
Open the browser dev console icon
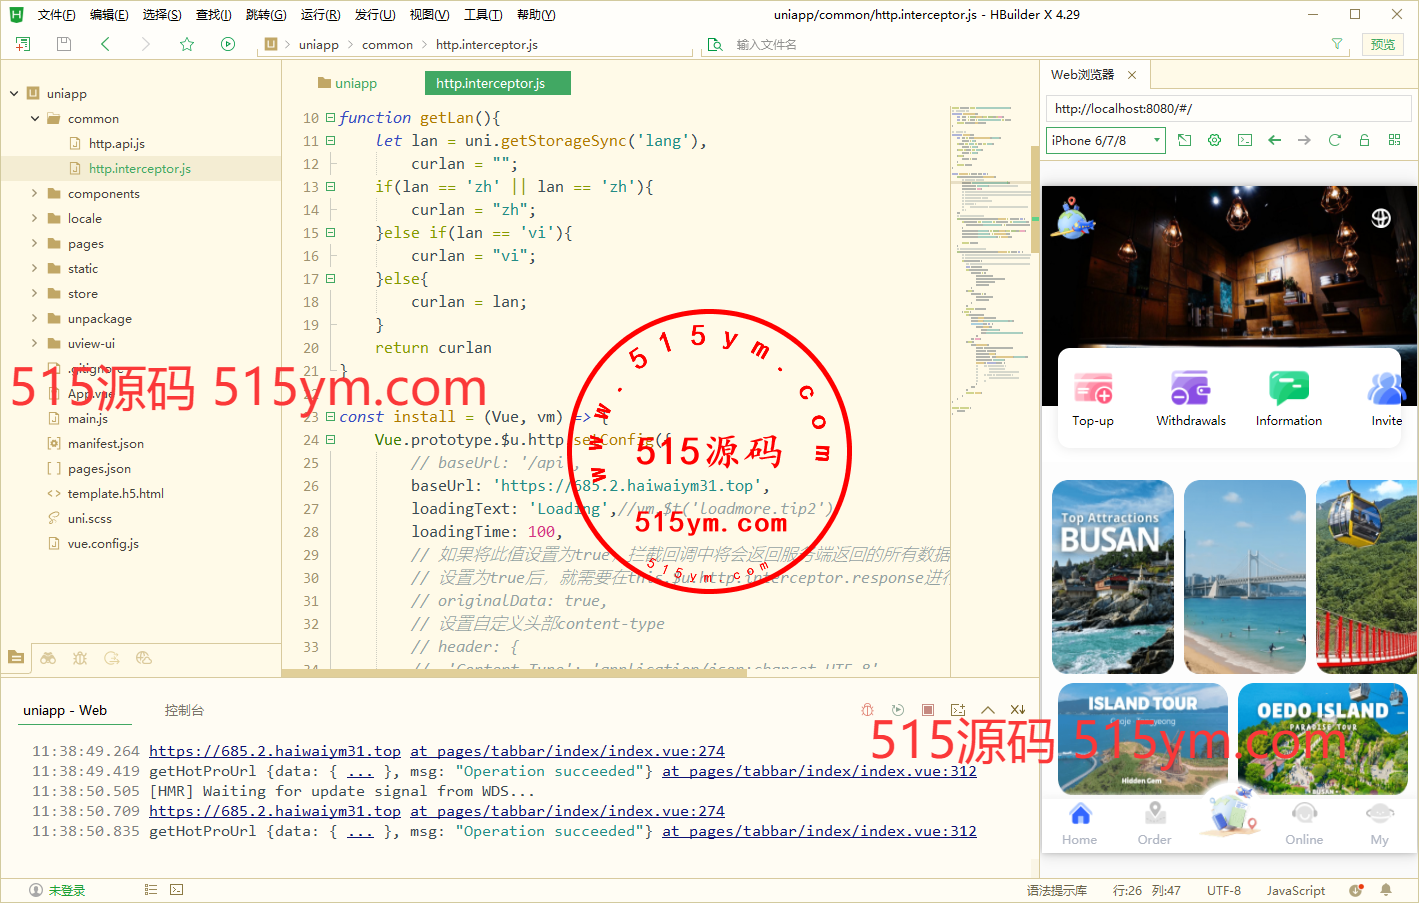(1244, 140)
